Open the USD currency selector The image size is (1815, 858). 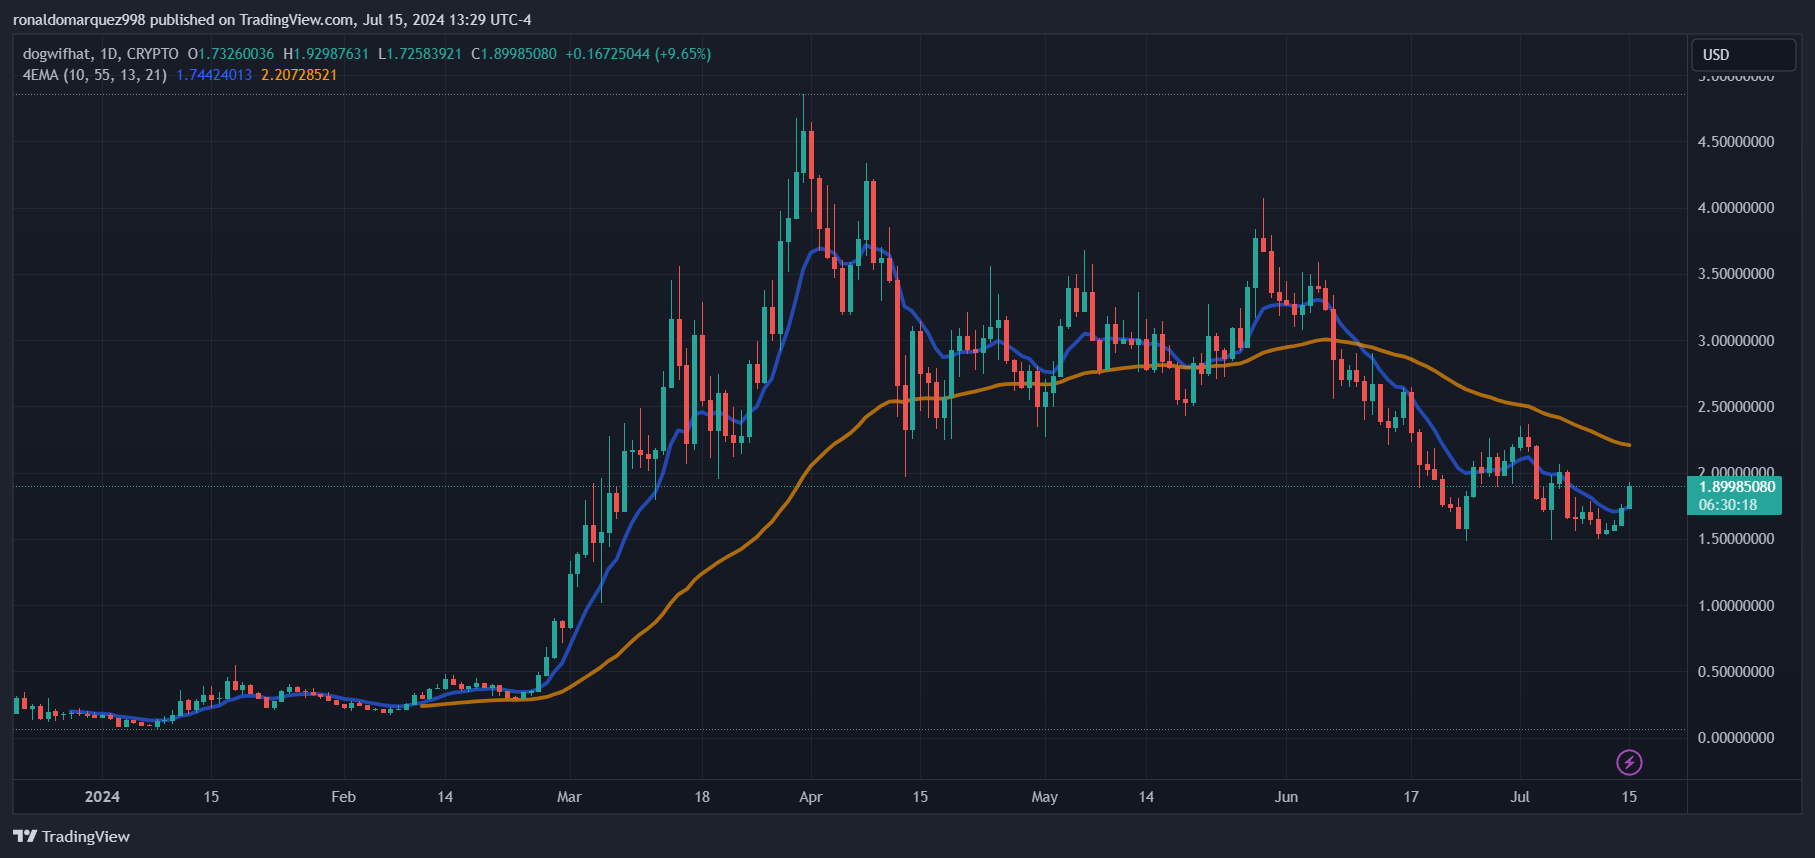(1743, 54)
